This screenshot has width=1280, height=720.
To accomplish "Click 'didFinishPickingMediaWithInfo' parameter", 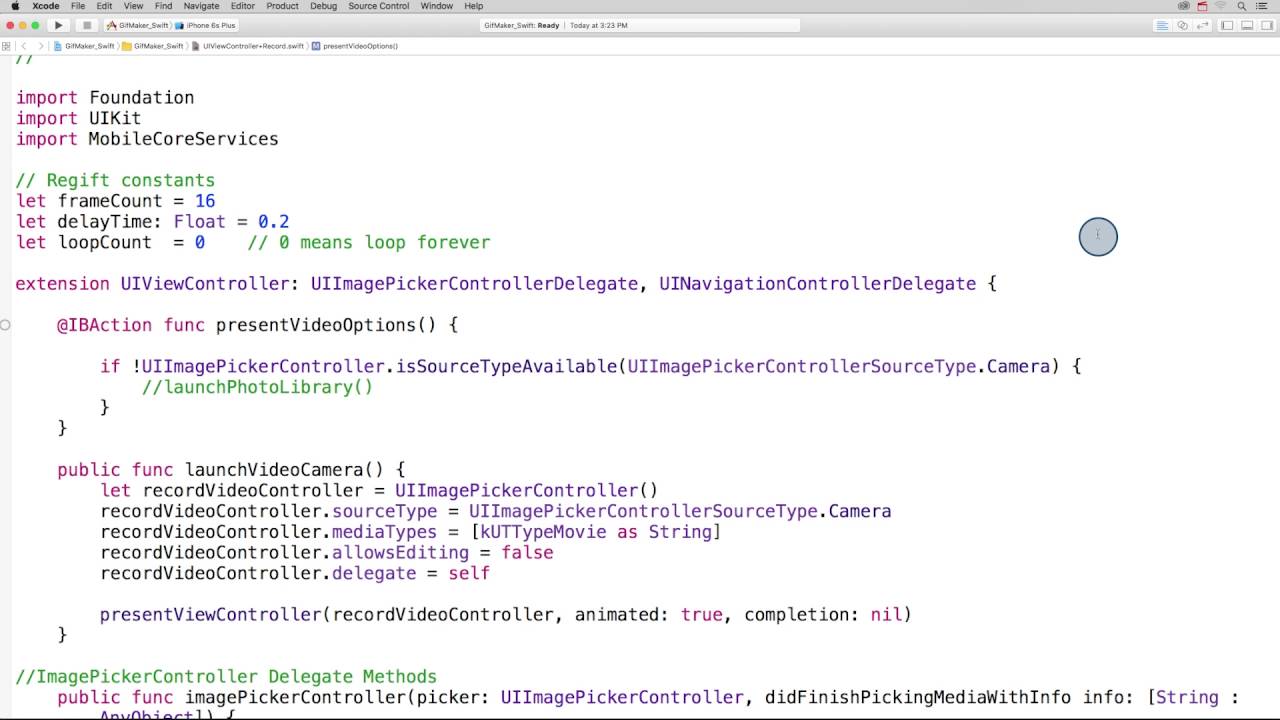I will click(917, 698).
